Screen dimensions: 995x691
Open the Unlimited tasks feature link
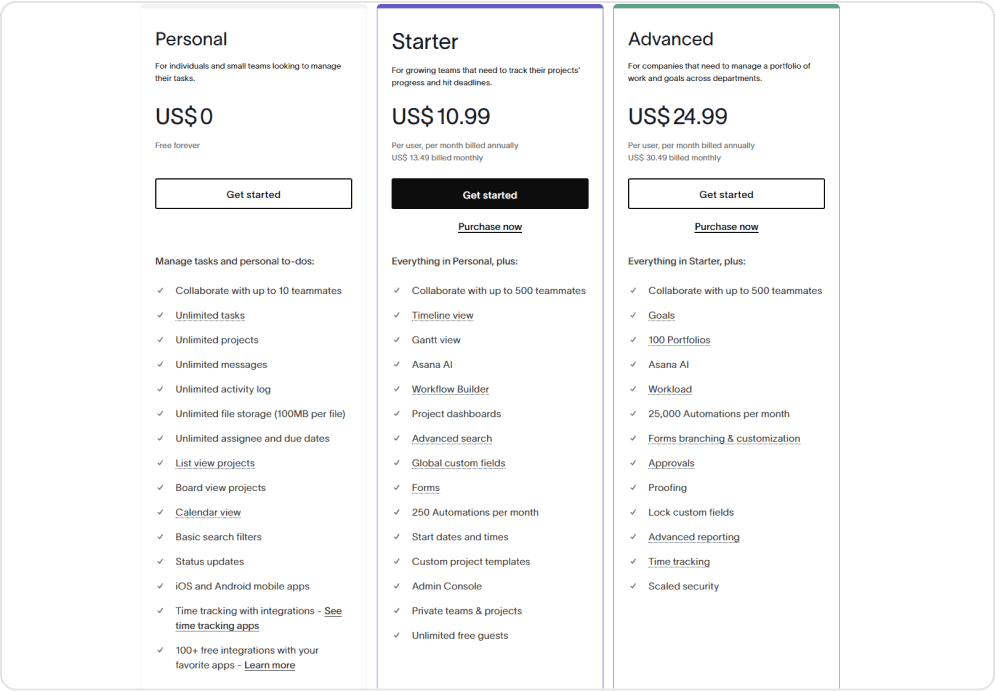point(210,315)
